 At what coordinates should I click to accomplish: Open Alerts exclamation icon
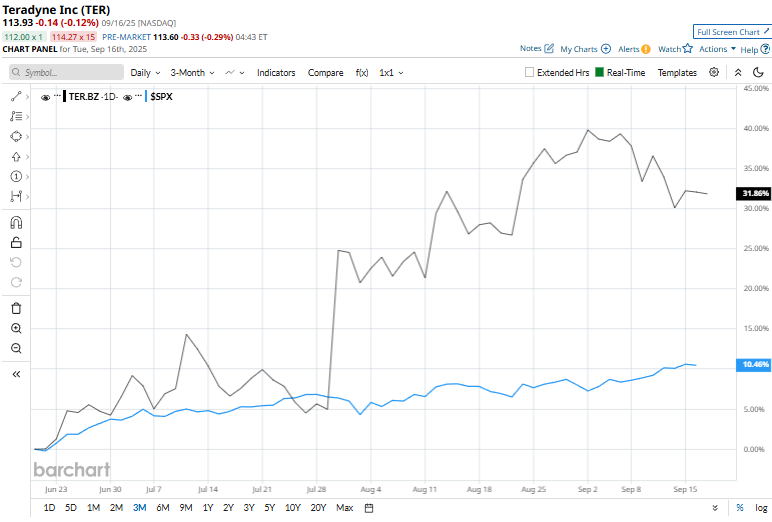646,49
